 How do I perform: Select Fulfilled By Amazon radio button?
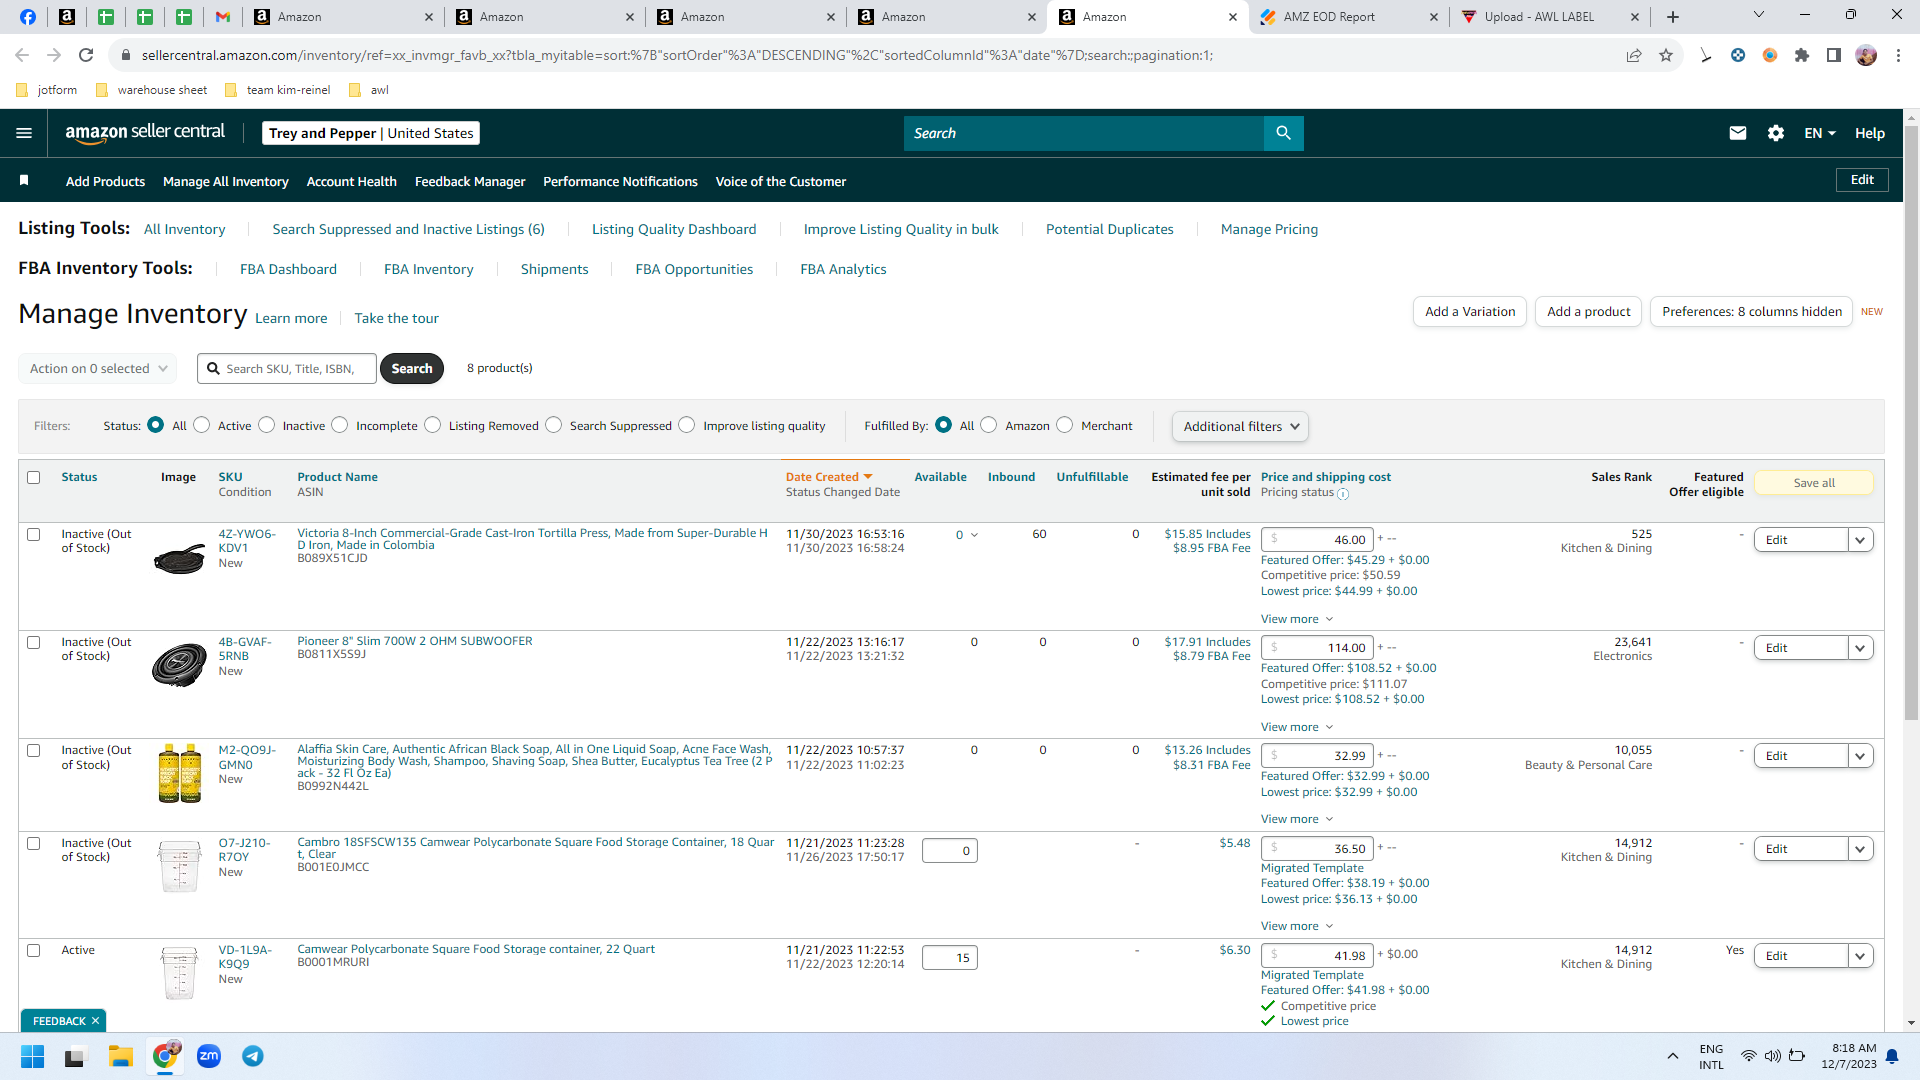click(x=989, y=425)
